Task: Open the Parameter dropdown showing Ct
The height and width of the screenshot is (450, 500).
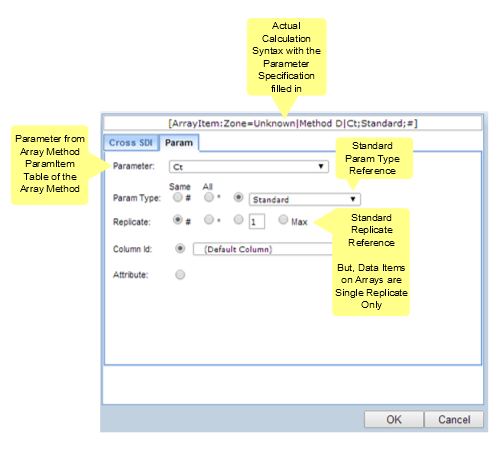Action: click(249, 167)
